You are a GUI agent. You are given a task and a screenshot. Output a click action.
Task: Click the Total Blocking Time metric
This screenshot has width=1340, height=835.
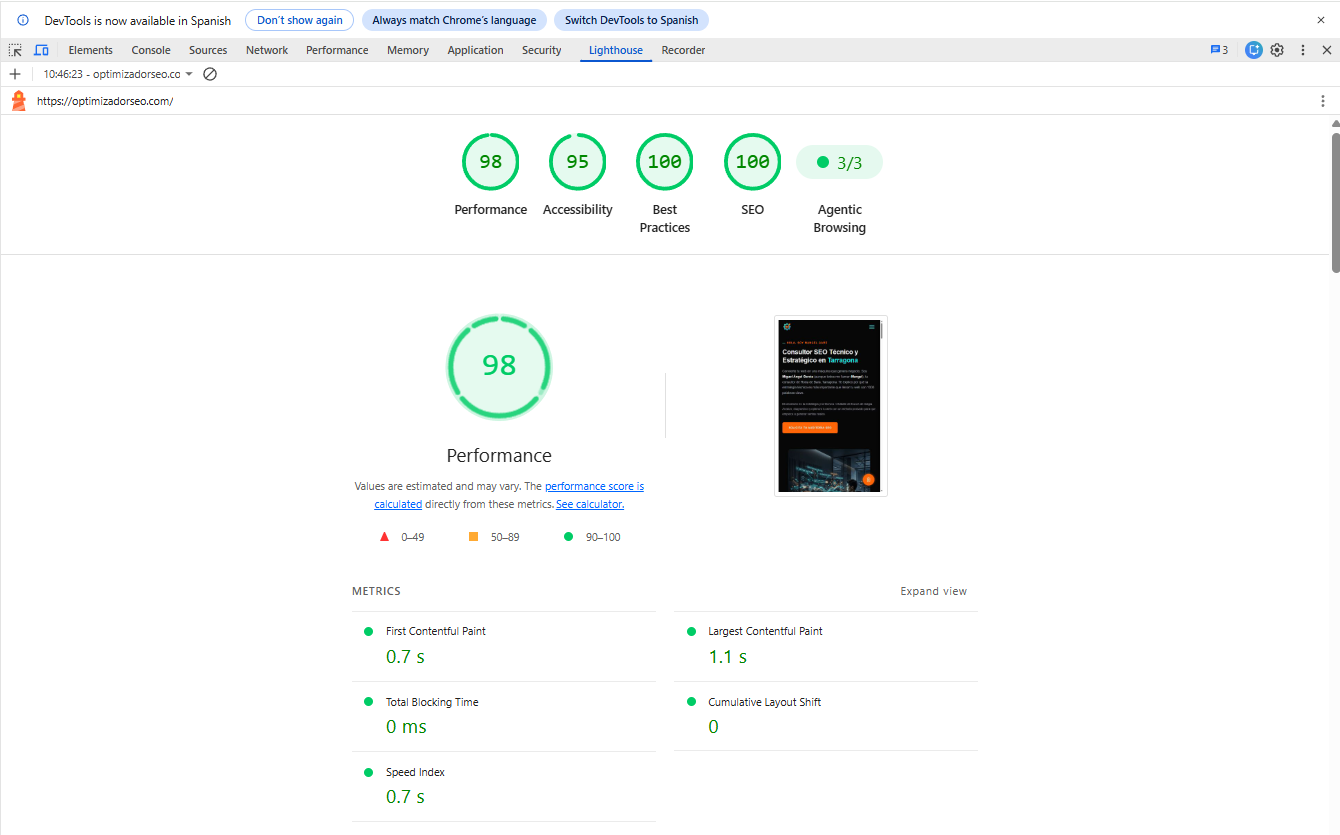(504, 716)
